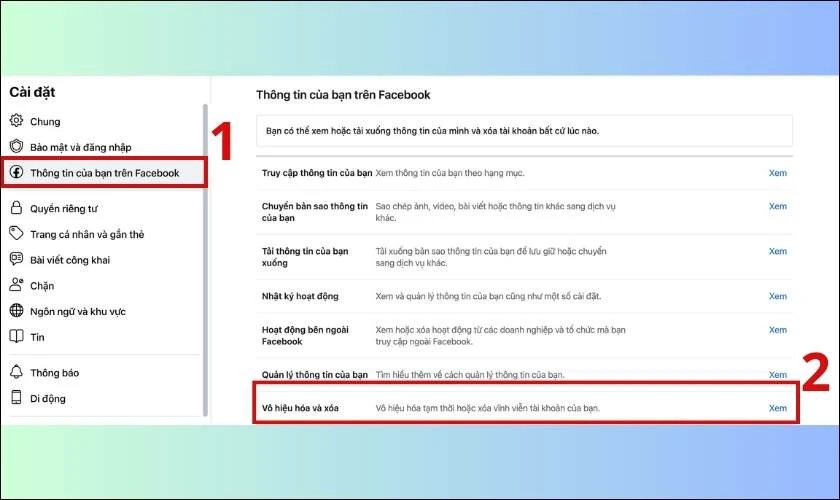
Task: Click the Nhật ký hoạt động label
Action: pos(300,296)
